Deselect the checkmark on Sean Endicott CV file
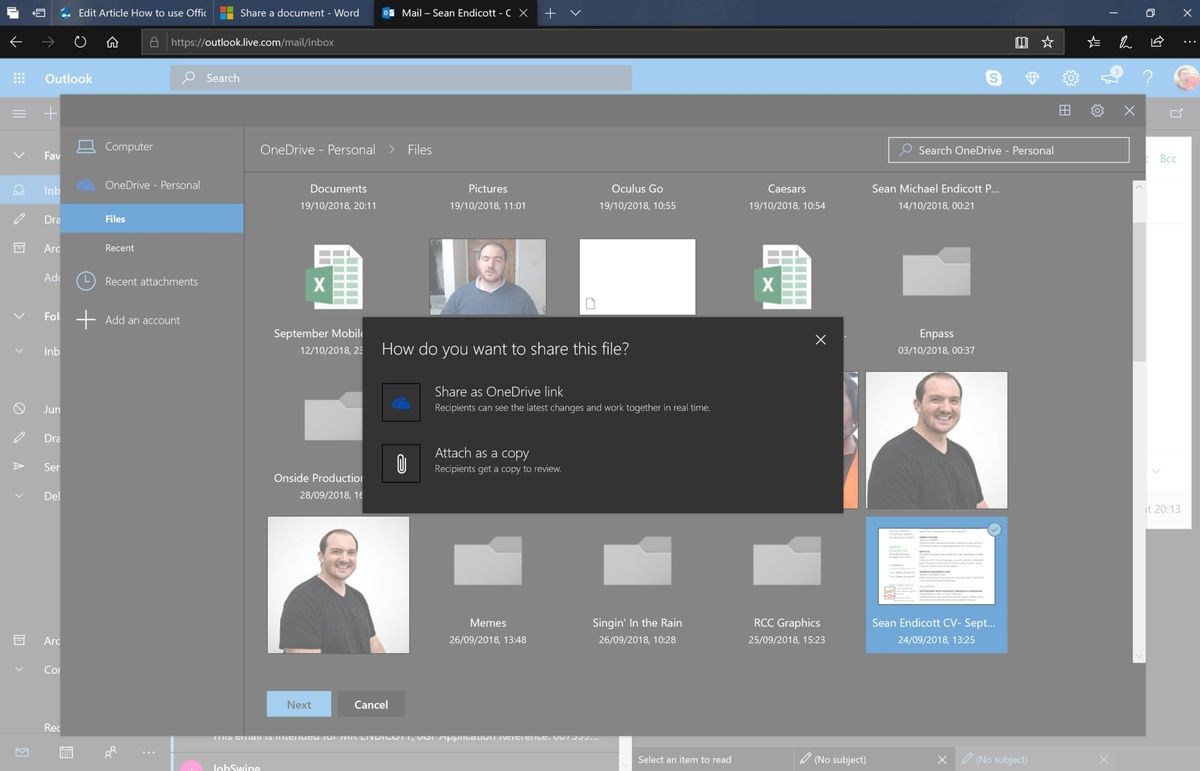 [993, 530]
